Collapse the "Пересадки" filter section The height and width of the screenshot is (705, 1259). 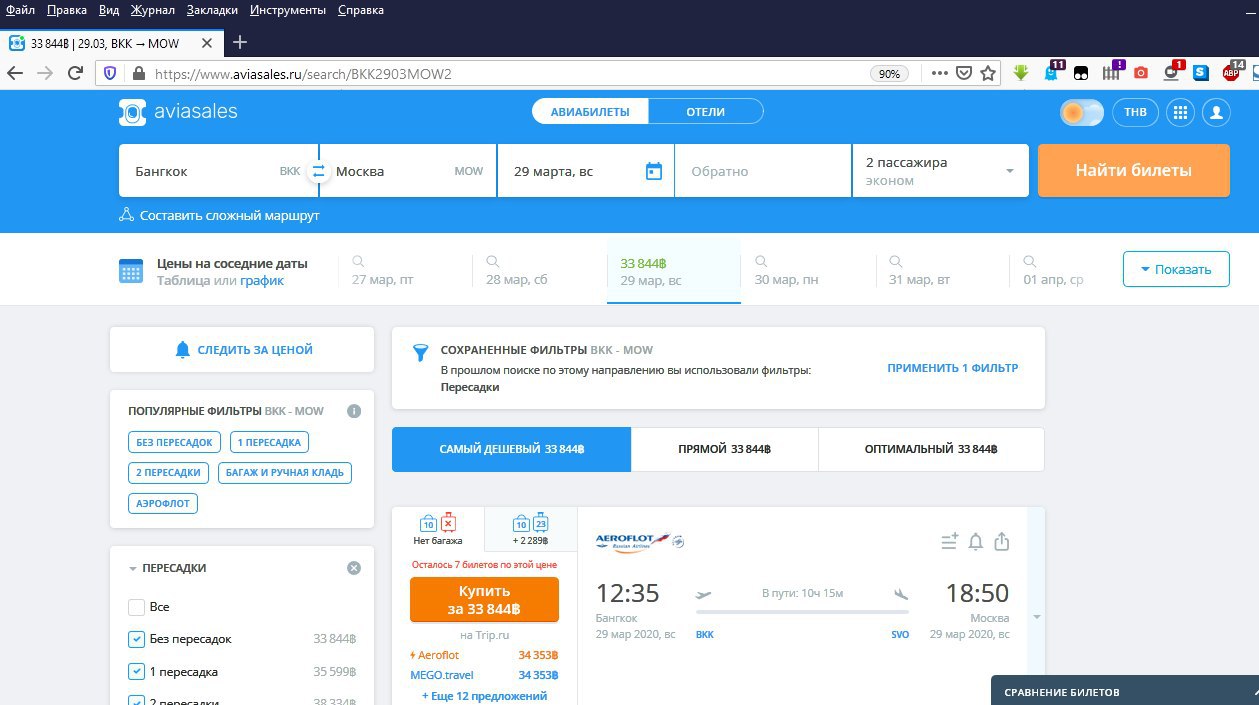[x=133, y=569]
